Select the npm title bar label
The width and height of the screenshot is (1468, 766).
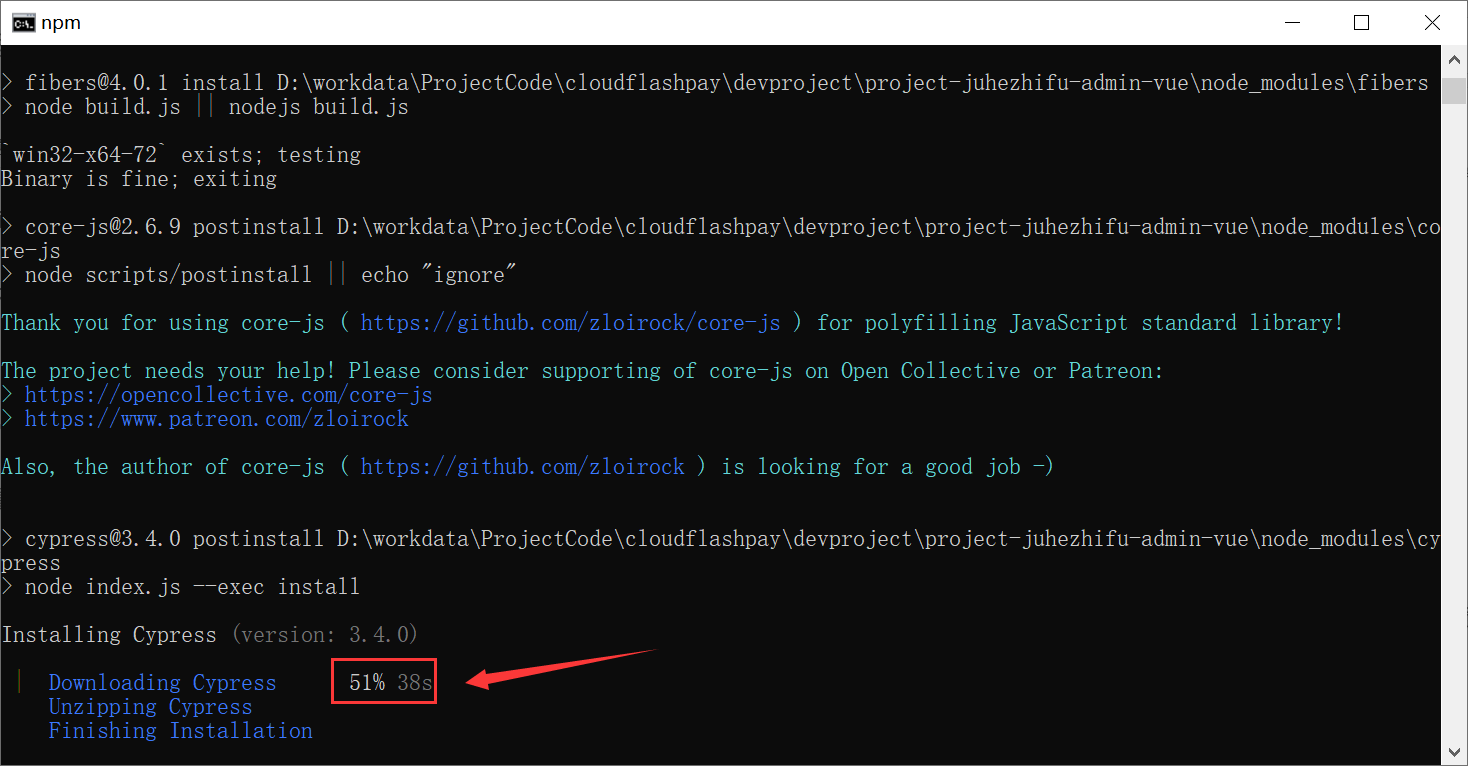pyautogui.click(x=60, y=21)
